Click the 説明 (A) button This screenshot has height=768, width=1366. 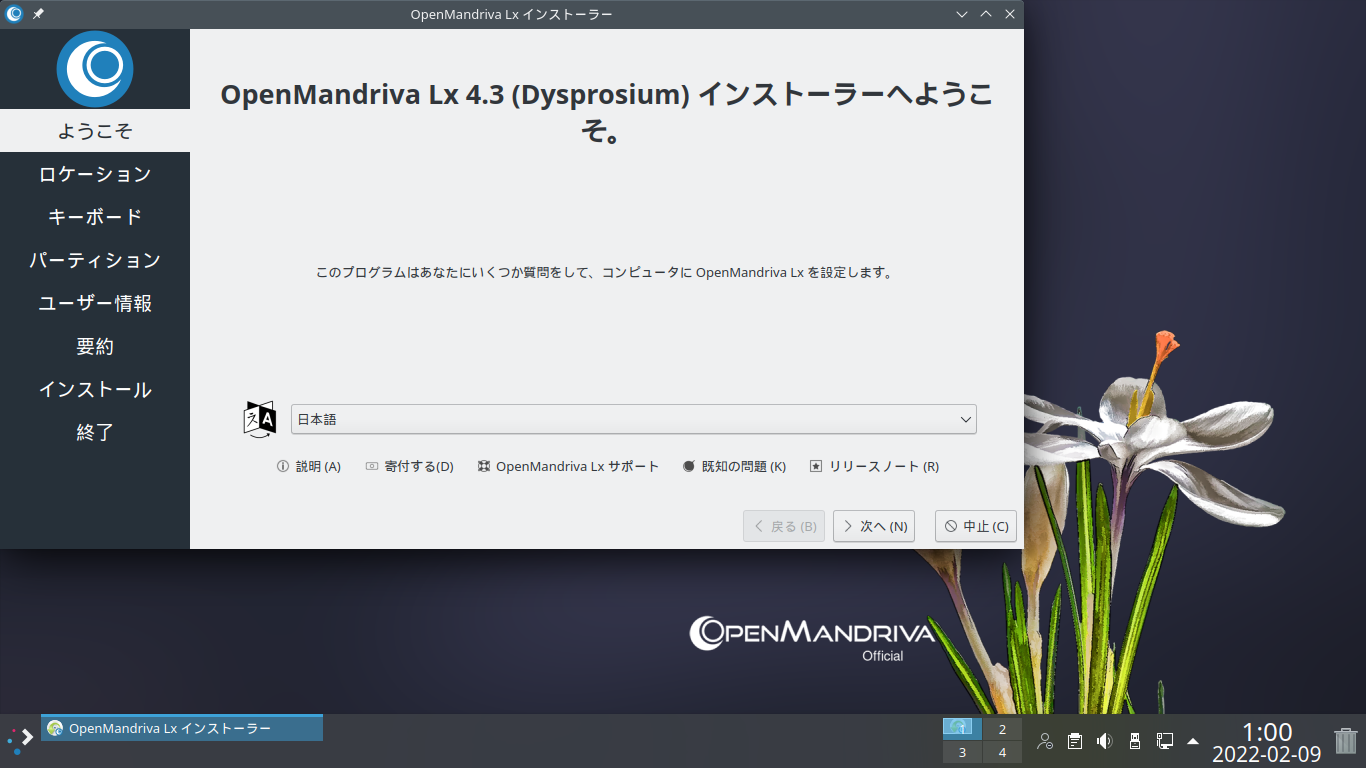[309, 466]
